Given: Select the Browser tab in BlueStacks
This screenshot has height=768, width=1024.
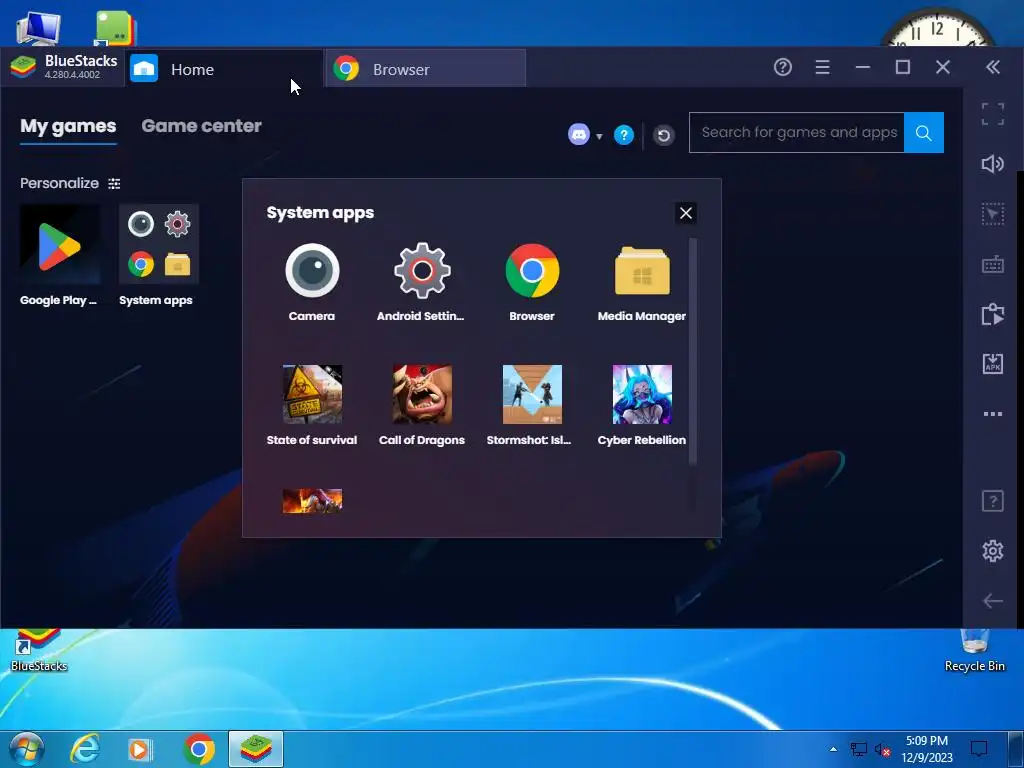Looking at the screenshot, I should click(x=425, y=69).
